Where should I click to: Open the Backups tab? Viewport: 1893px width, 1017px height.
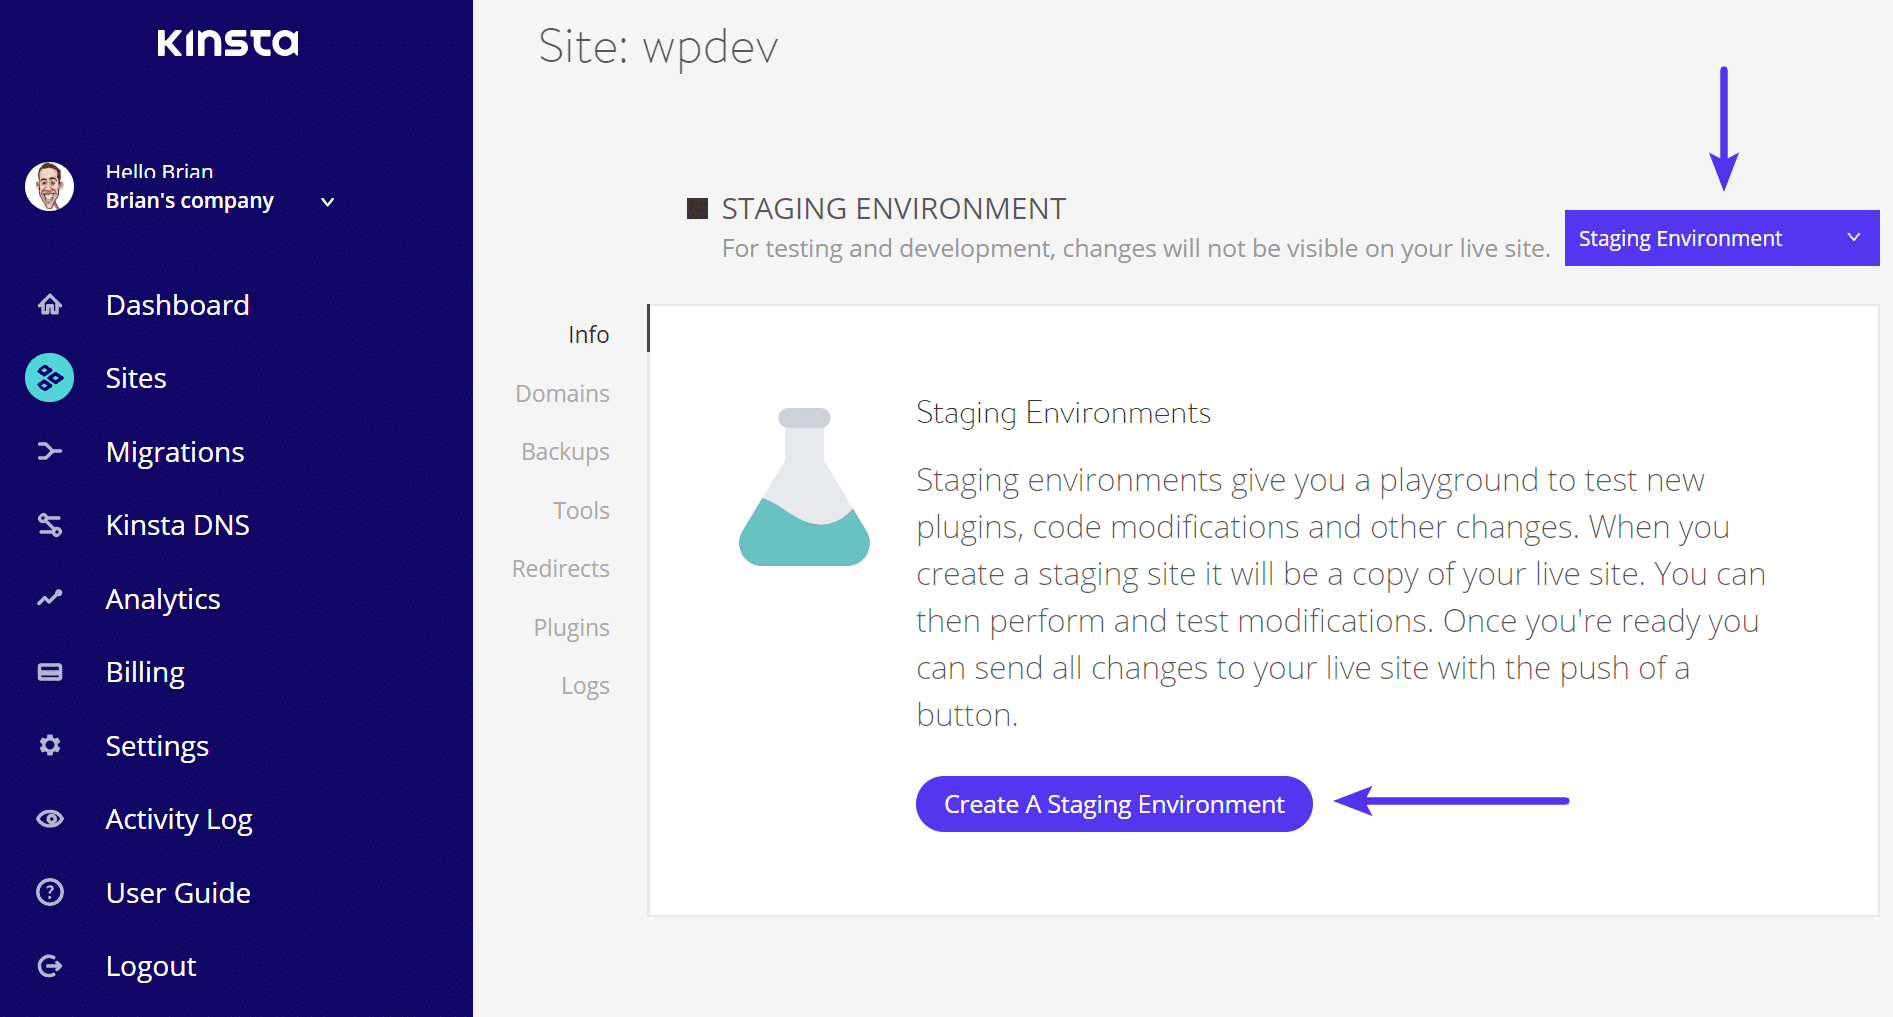coord(565,451)
